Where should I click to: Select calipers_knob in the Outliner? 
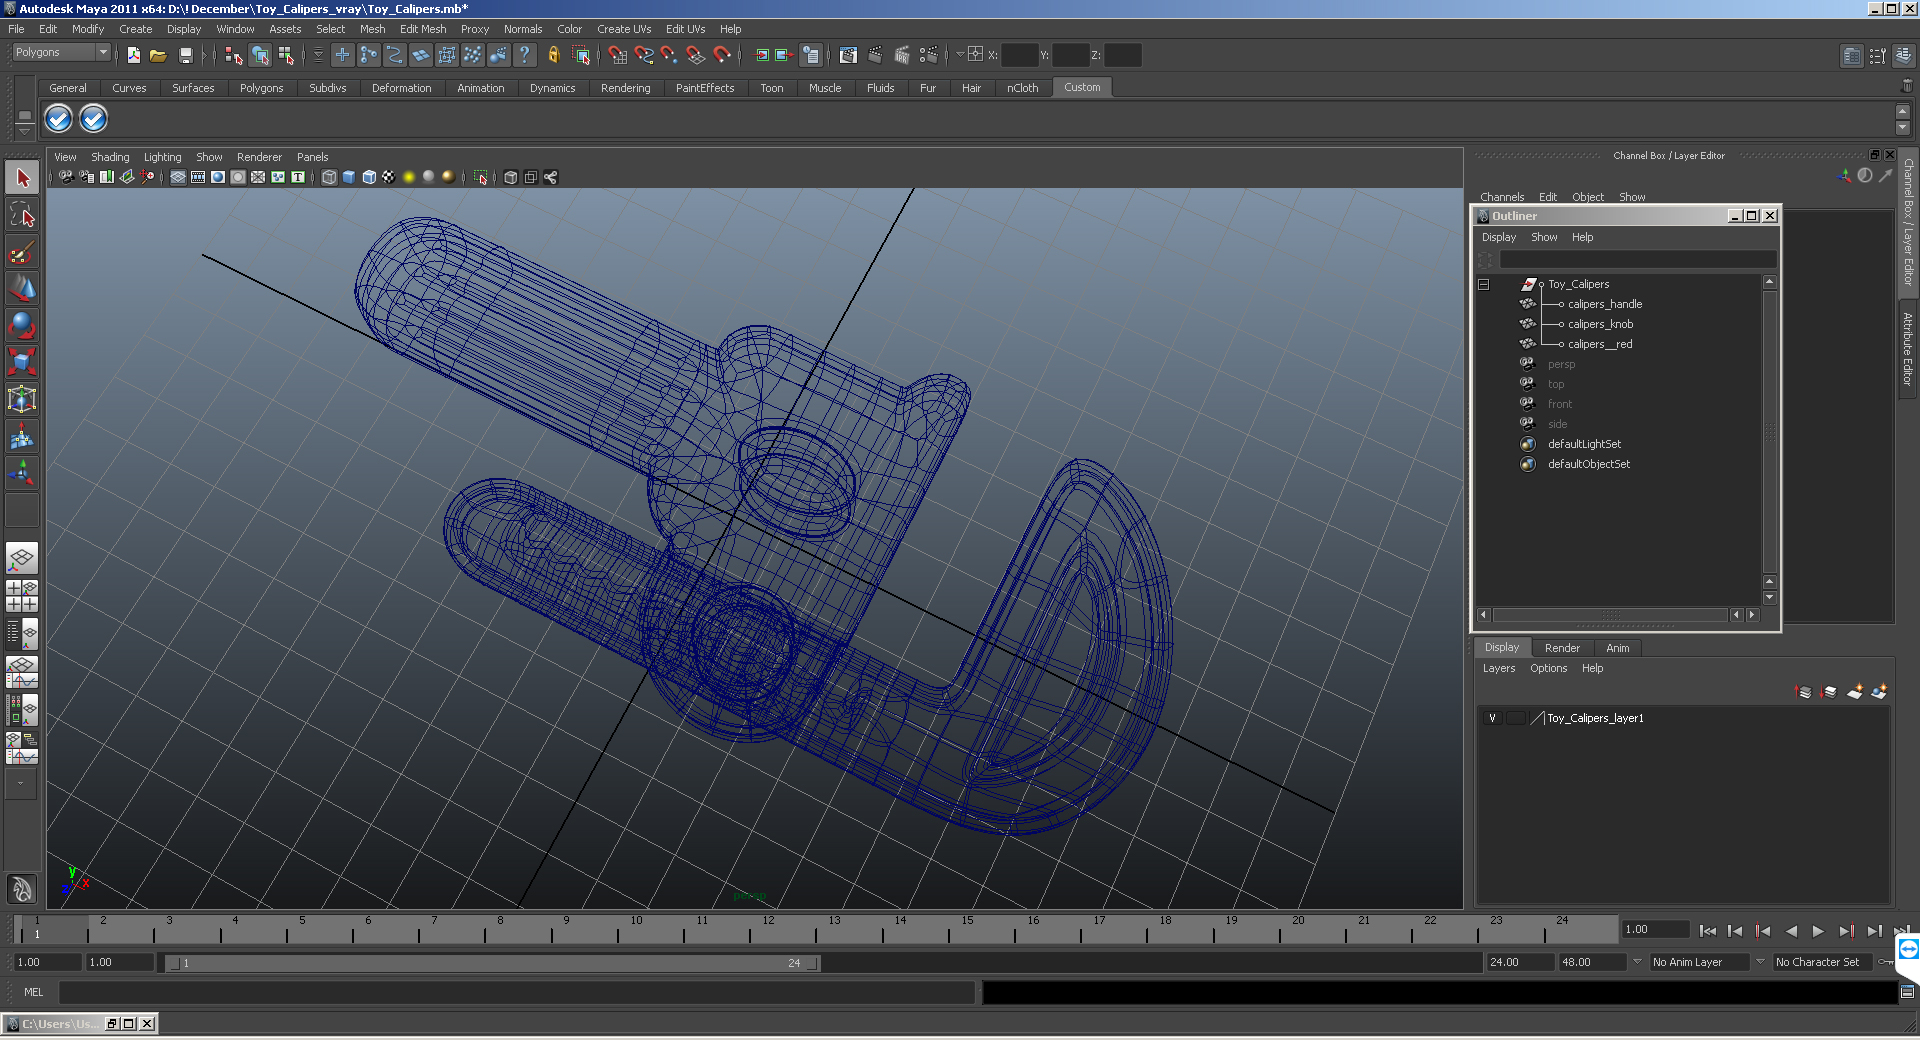tap(1600, 324)
